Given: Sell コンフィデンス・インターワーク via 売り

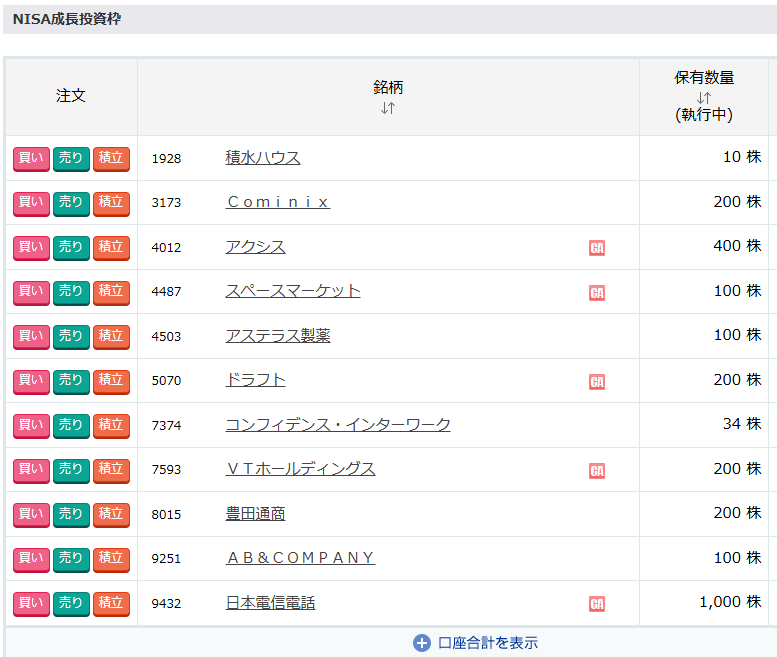Looking at the screenshot, I should click(71, 426).
